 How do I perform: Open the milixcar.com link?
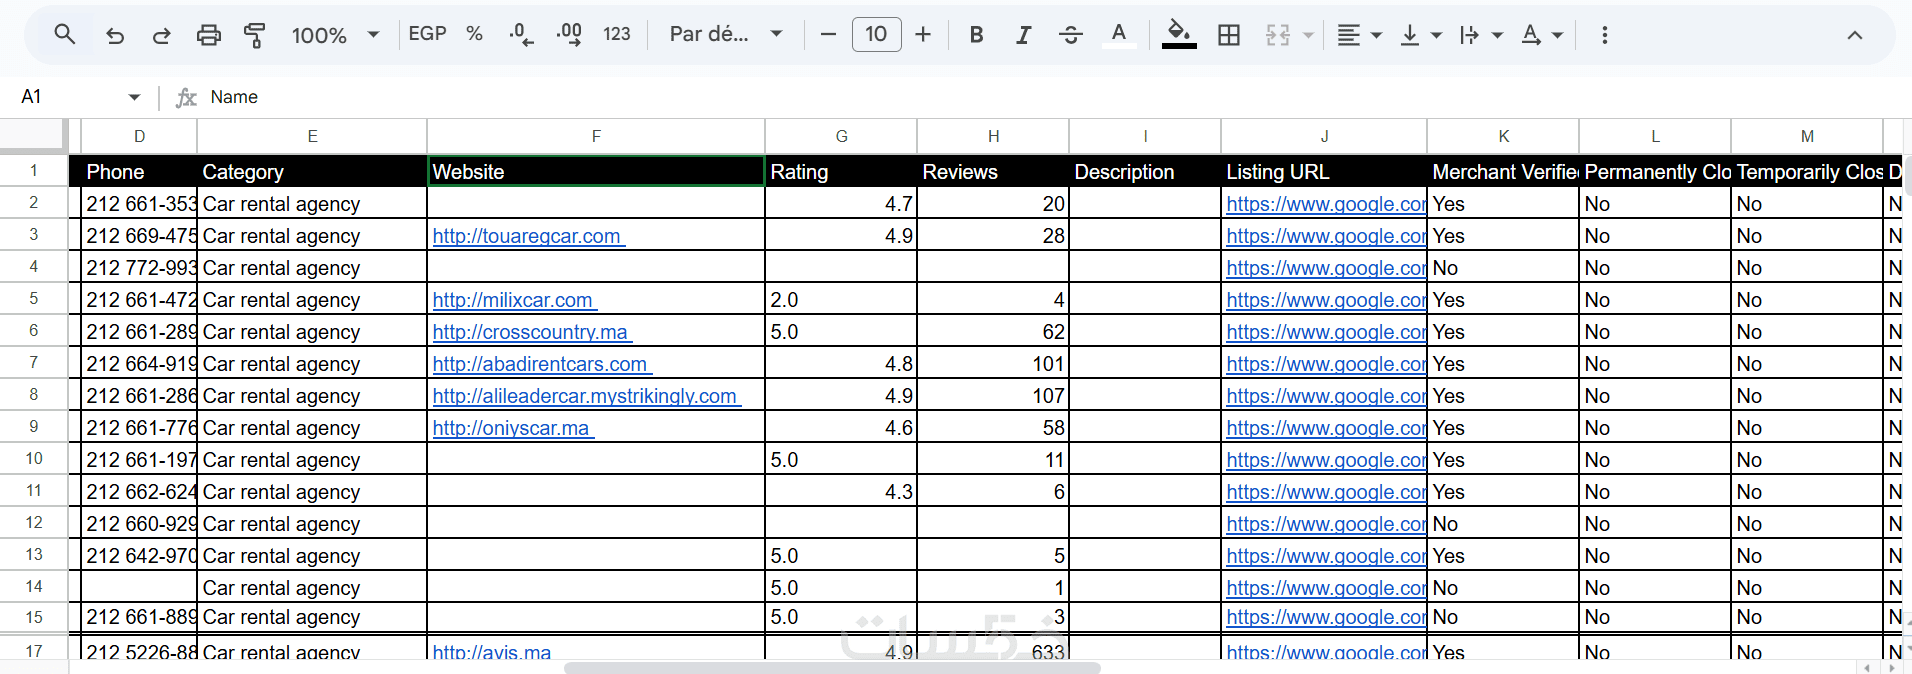pyautogui.click(x=513, y=300)
